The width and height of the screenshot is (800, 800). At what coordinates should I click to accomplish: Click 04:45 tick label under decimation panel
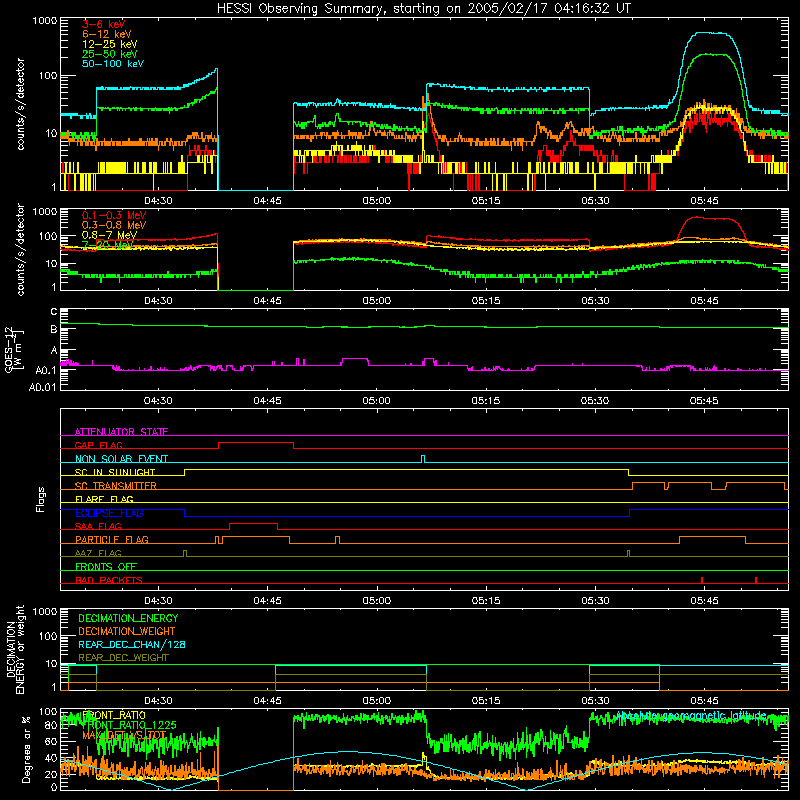267,701
